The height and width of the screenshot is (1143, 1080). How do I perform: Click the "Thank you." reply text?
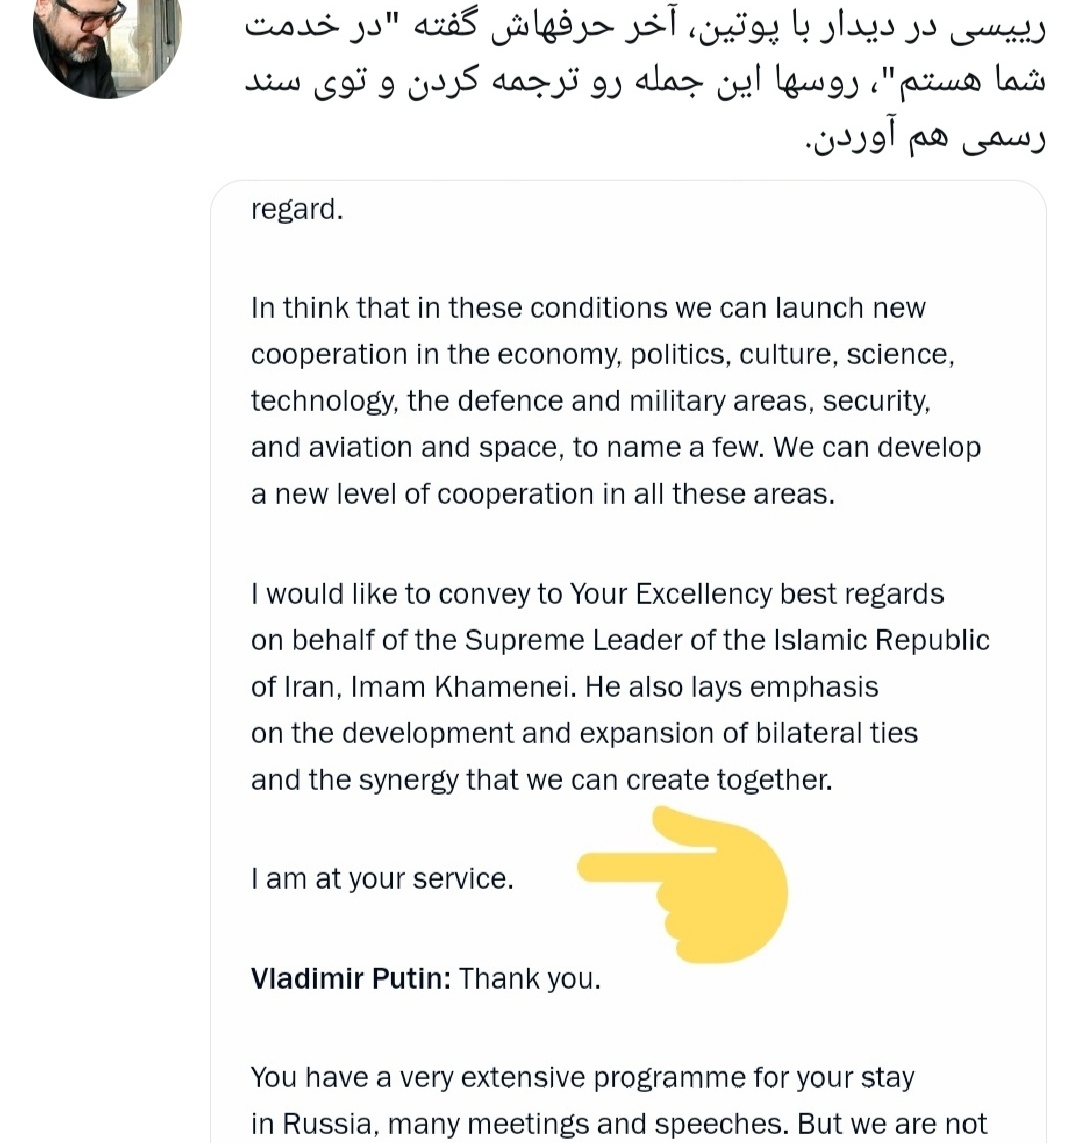click(x=530, y=978)
